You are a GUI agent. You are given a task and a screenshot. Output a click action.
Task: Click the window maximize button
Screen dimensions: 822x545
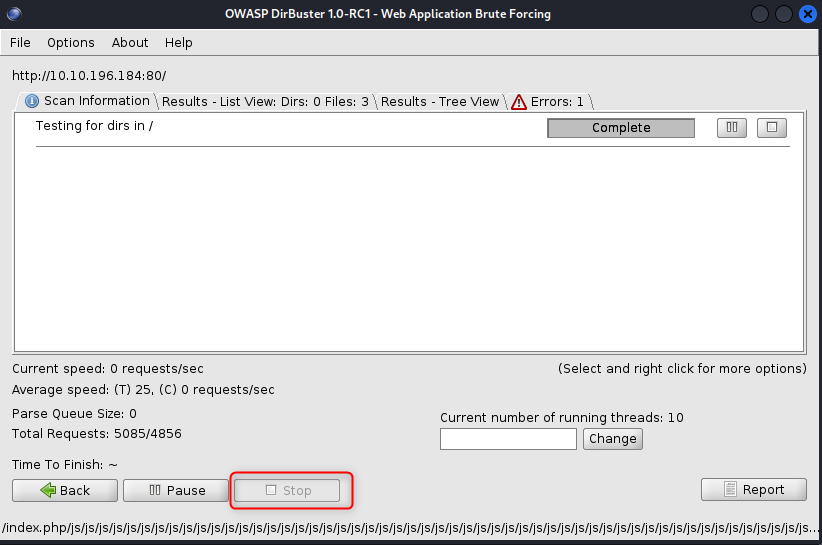783,14
